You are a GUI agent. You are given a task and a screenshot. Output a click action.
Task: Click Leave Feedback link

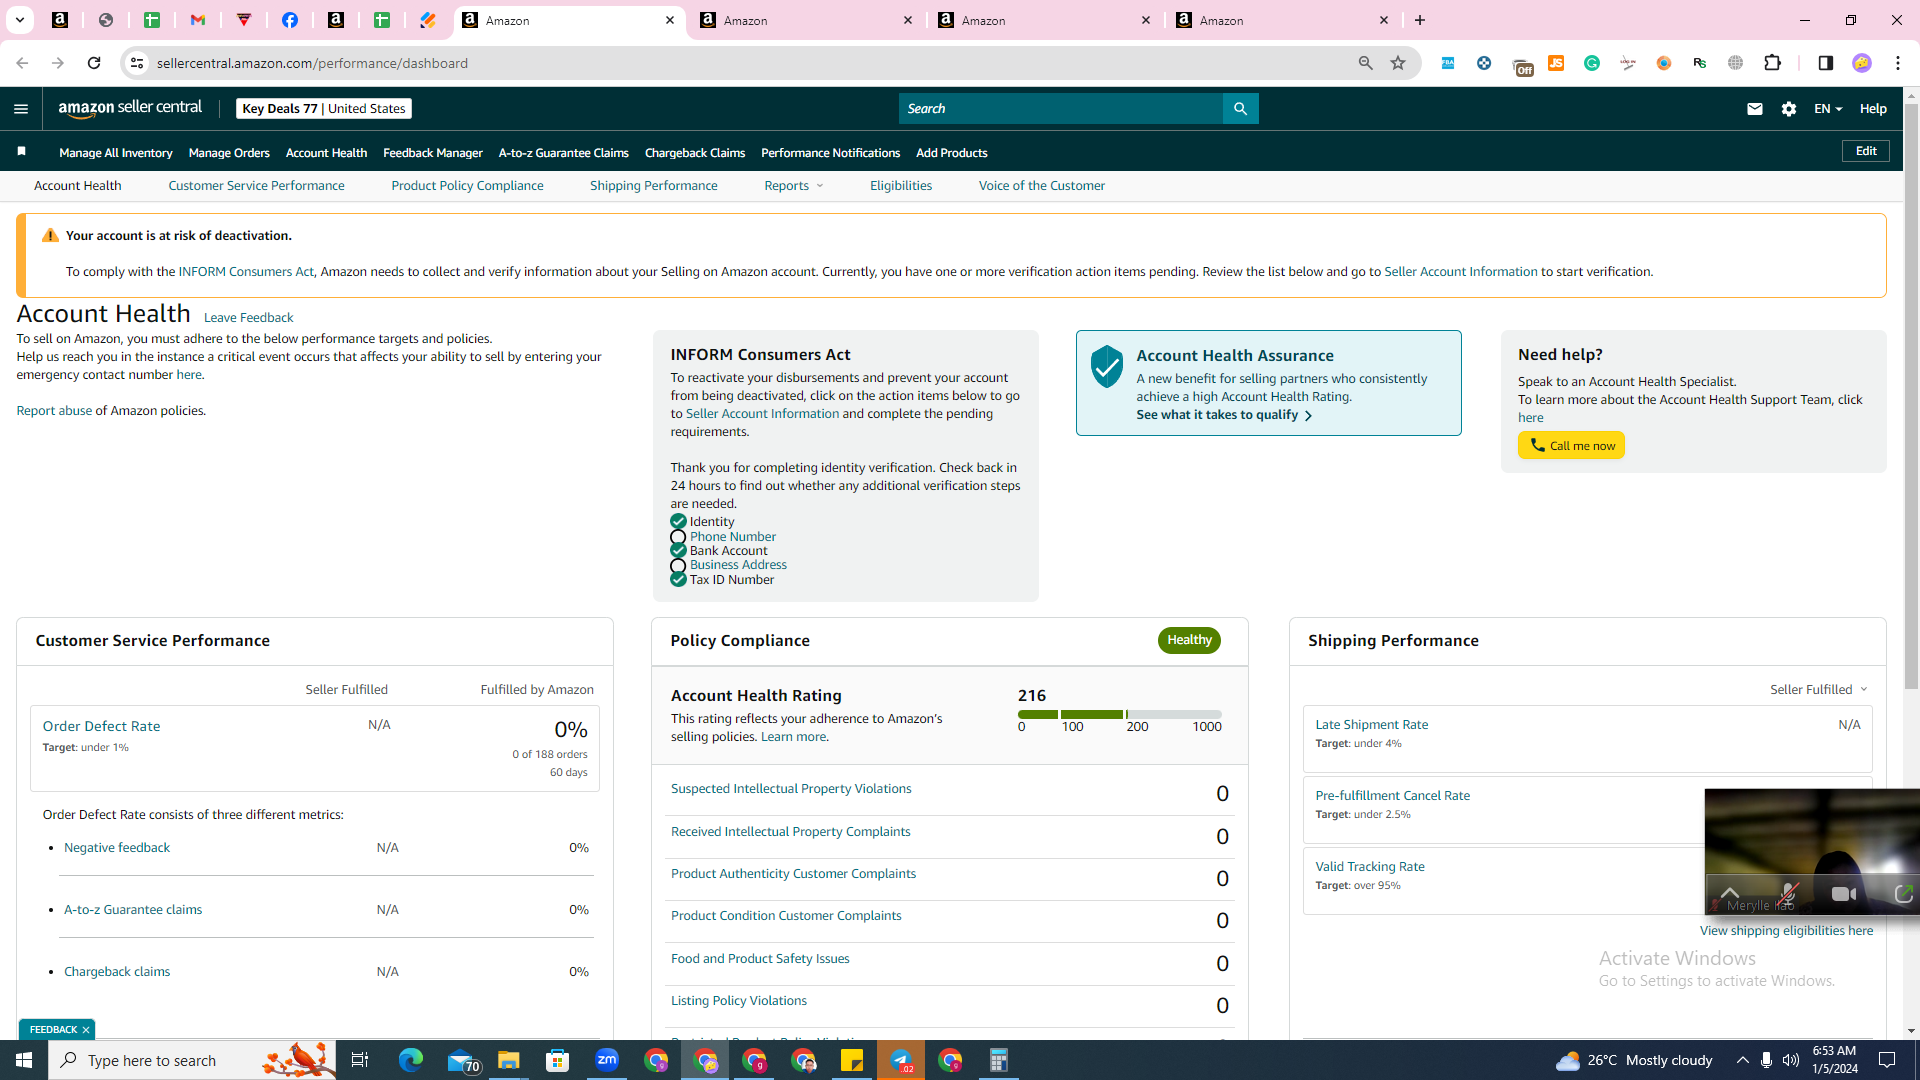pos(248,317)
